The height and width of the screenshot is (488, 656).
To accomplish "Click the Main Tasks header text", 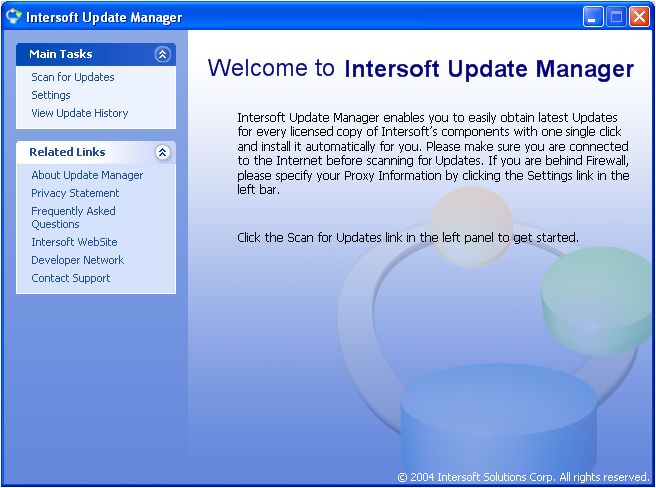I will (61, 54).
